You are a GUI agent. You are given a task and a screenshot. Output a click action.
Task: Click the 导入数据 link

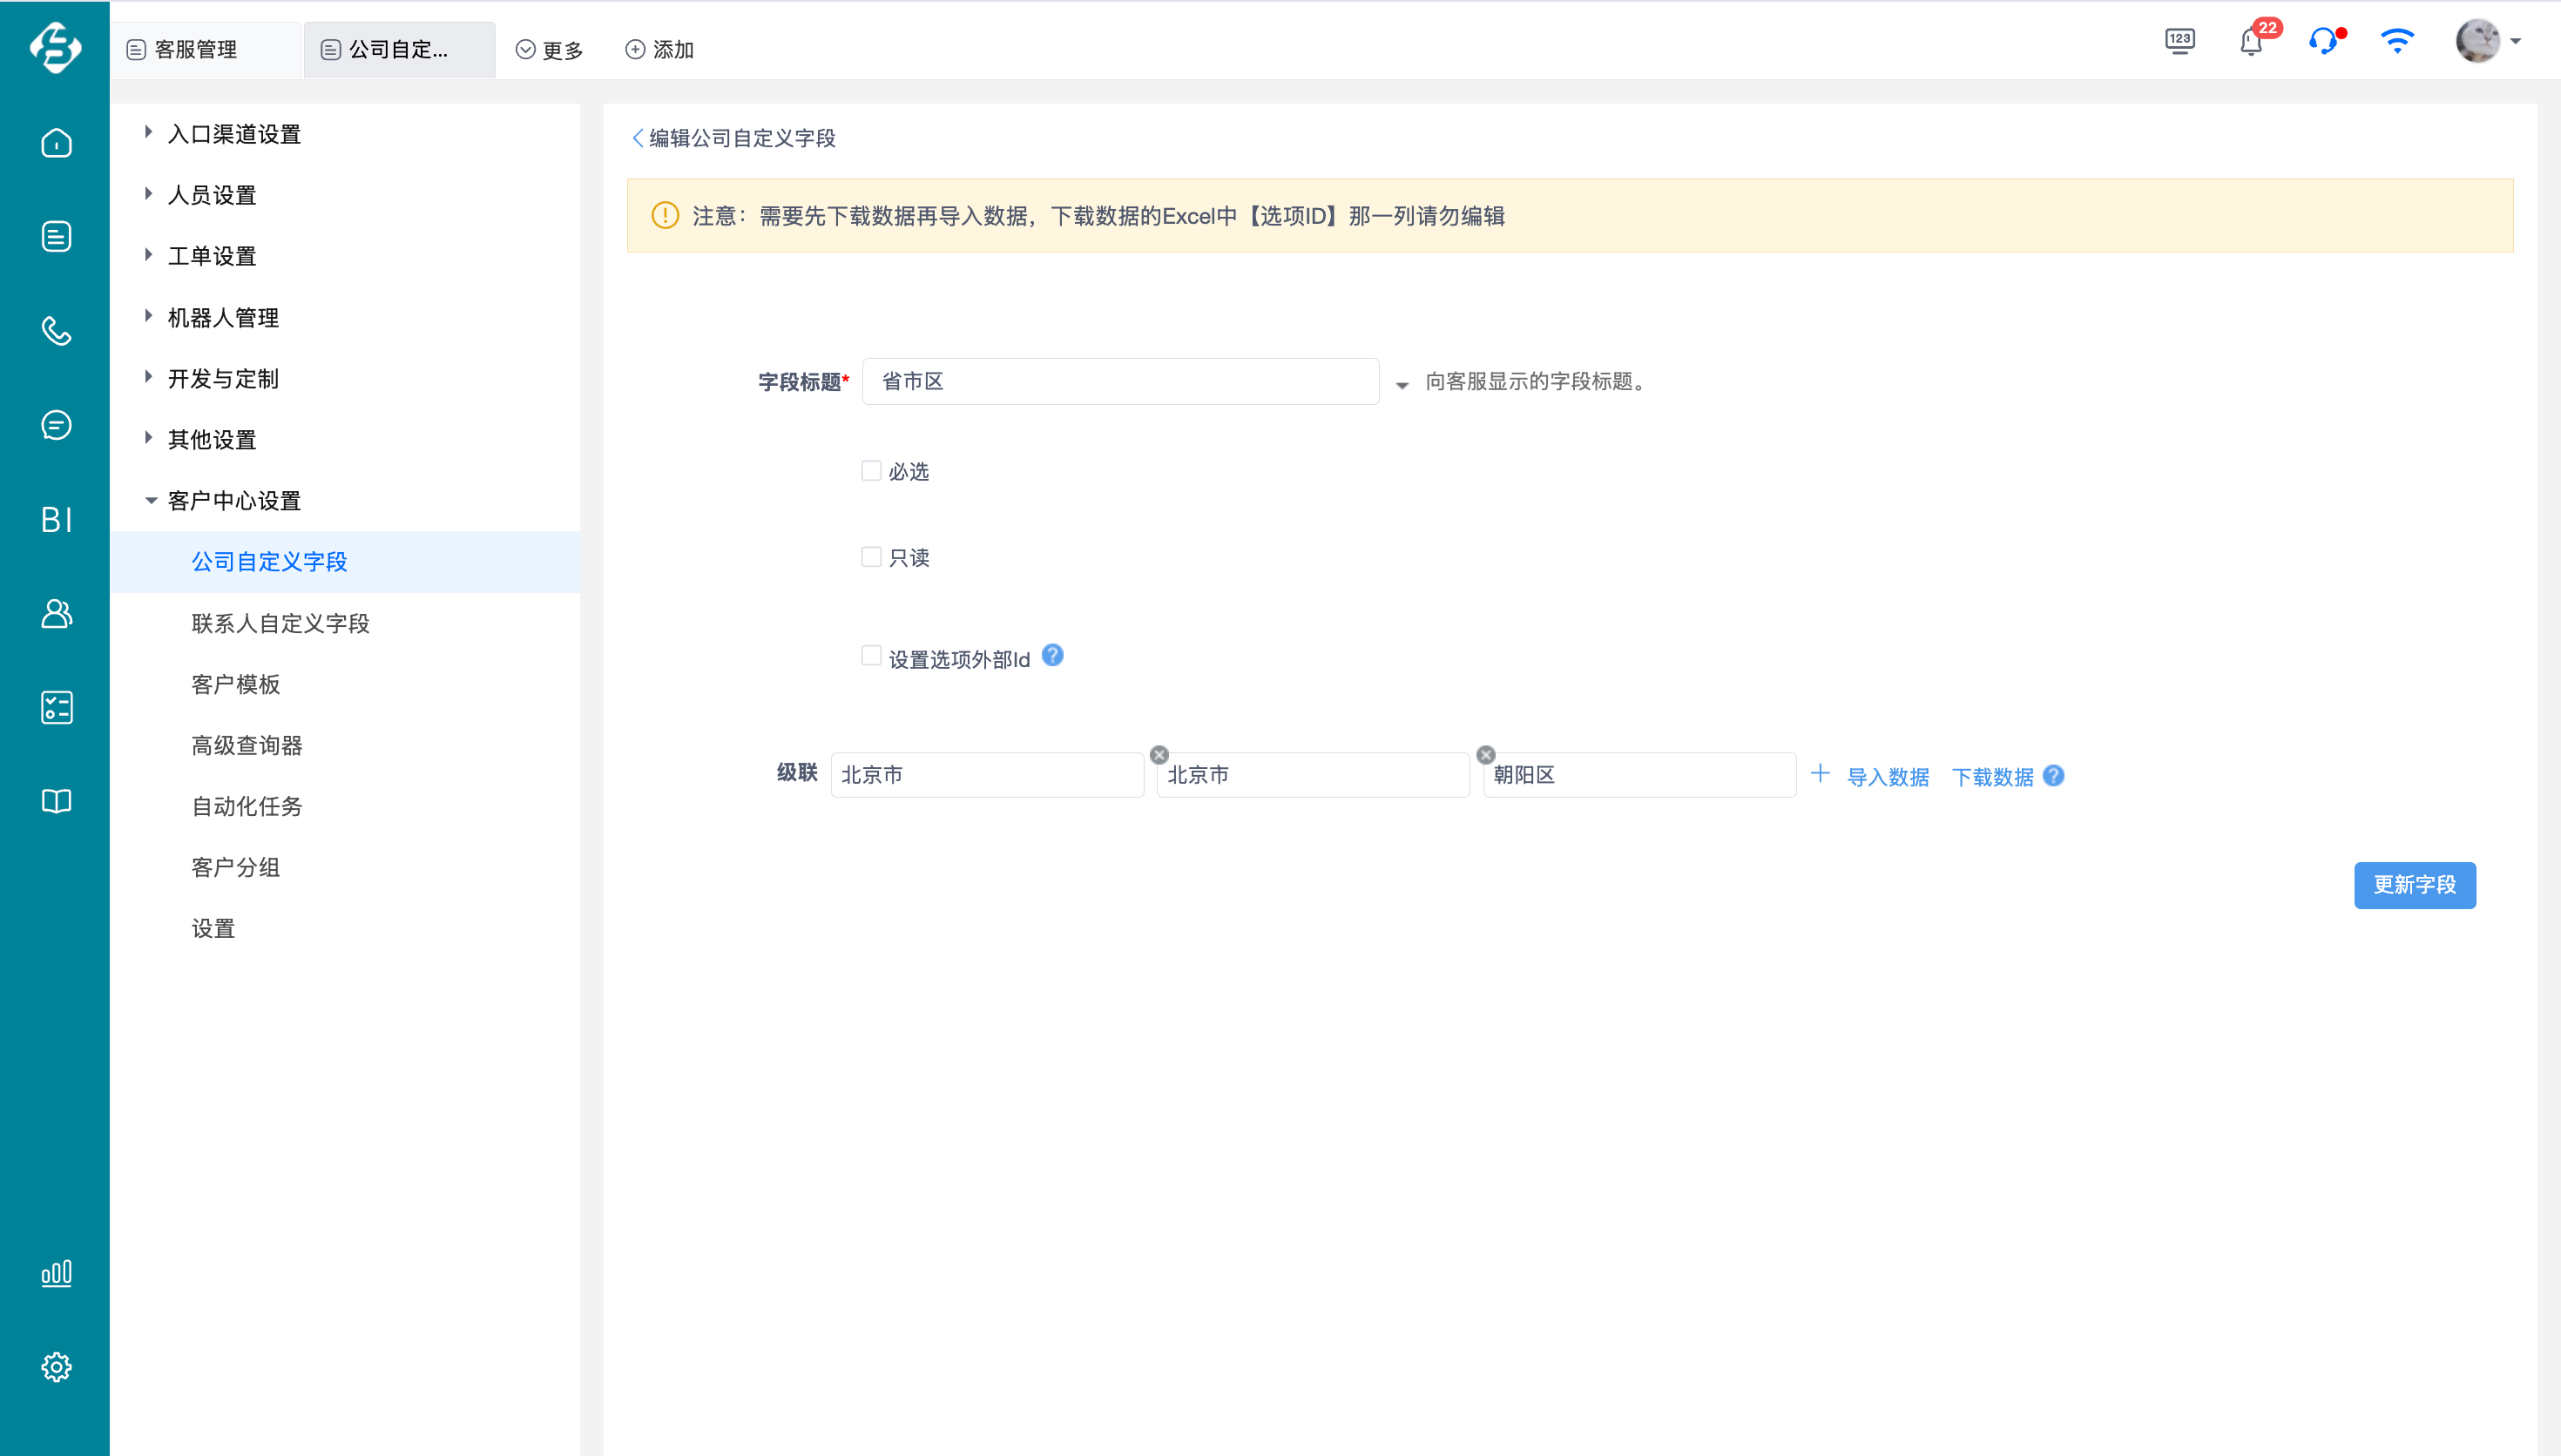1887,777
